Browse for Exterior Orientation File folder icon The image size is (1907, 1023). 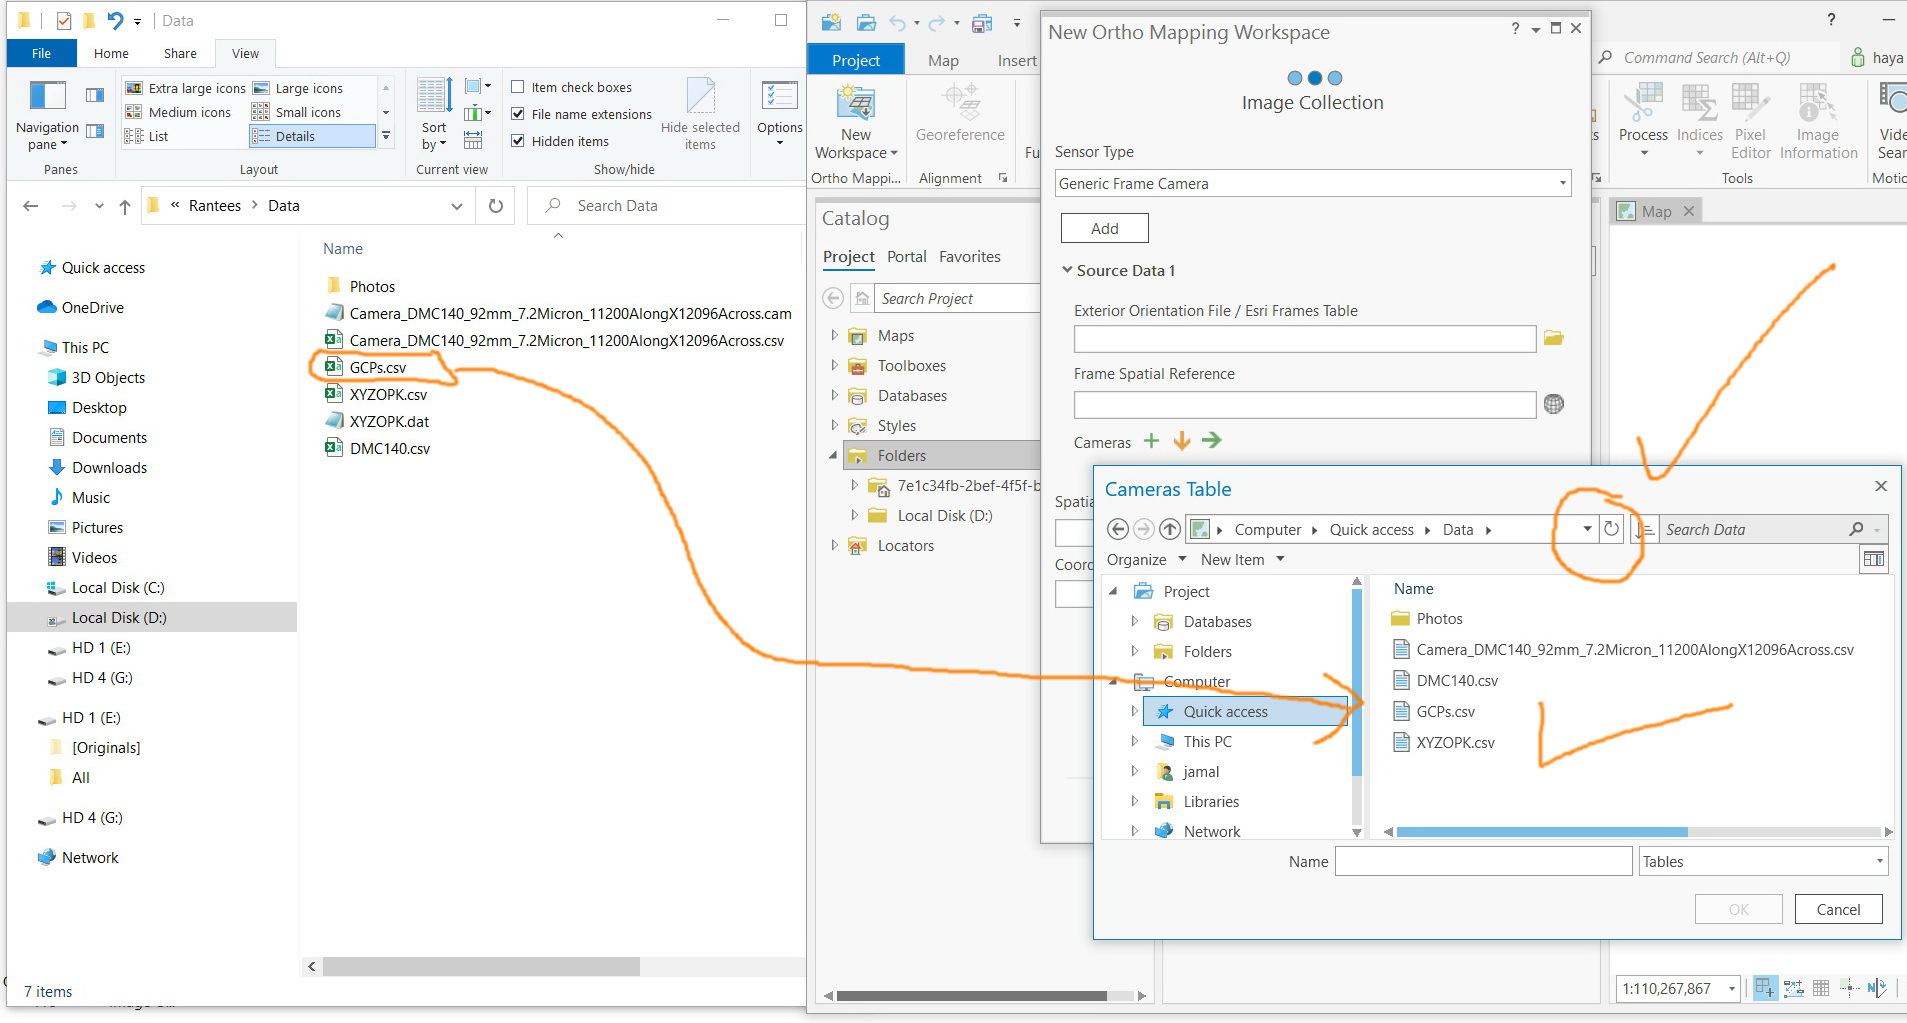pos(1553,338)
